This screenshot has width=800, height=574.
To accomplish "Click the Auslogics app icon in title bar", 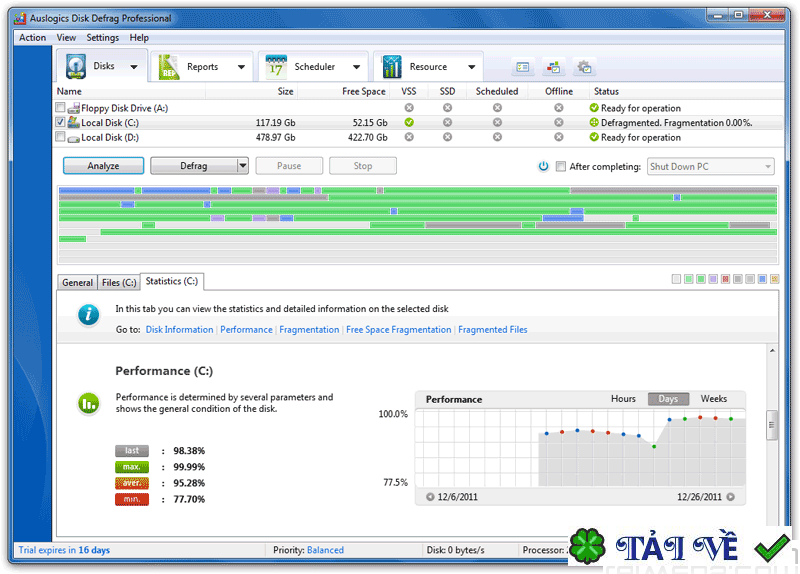I will (20, 18).
